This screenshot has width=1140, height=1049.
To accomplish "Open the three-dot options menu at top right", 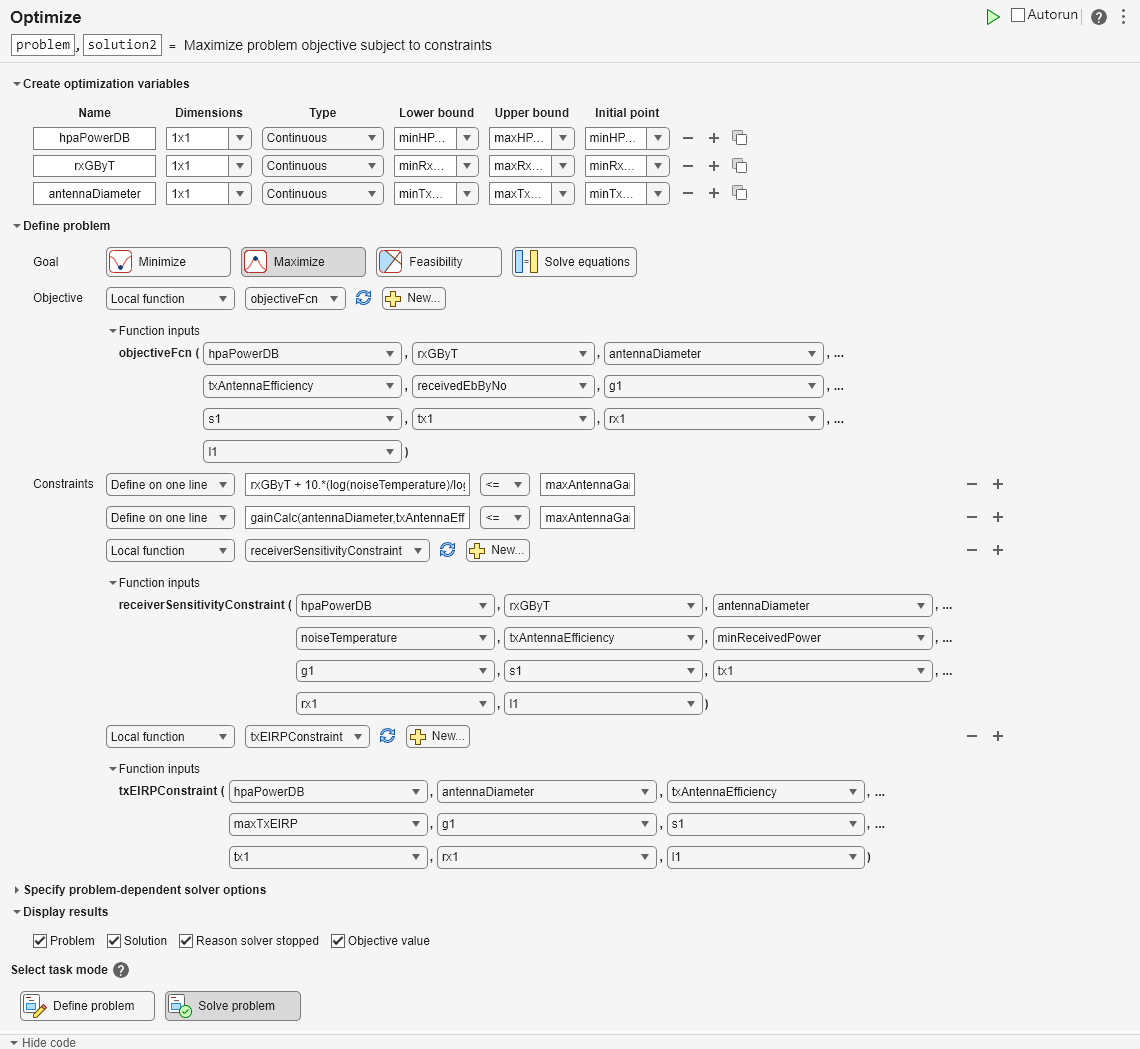I will pos(1123,17).
